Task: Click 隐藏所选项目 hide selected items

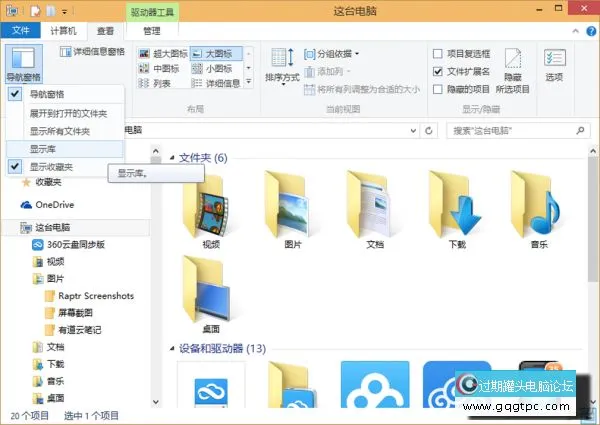Action: (x=512, y=71)
